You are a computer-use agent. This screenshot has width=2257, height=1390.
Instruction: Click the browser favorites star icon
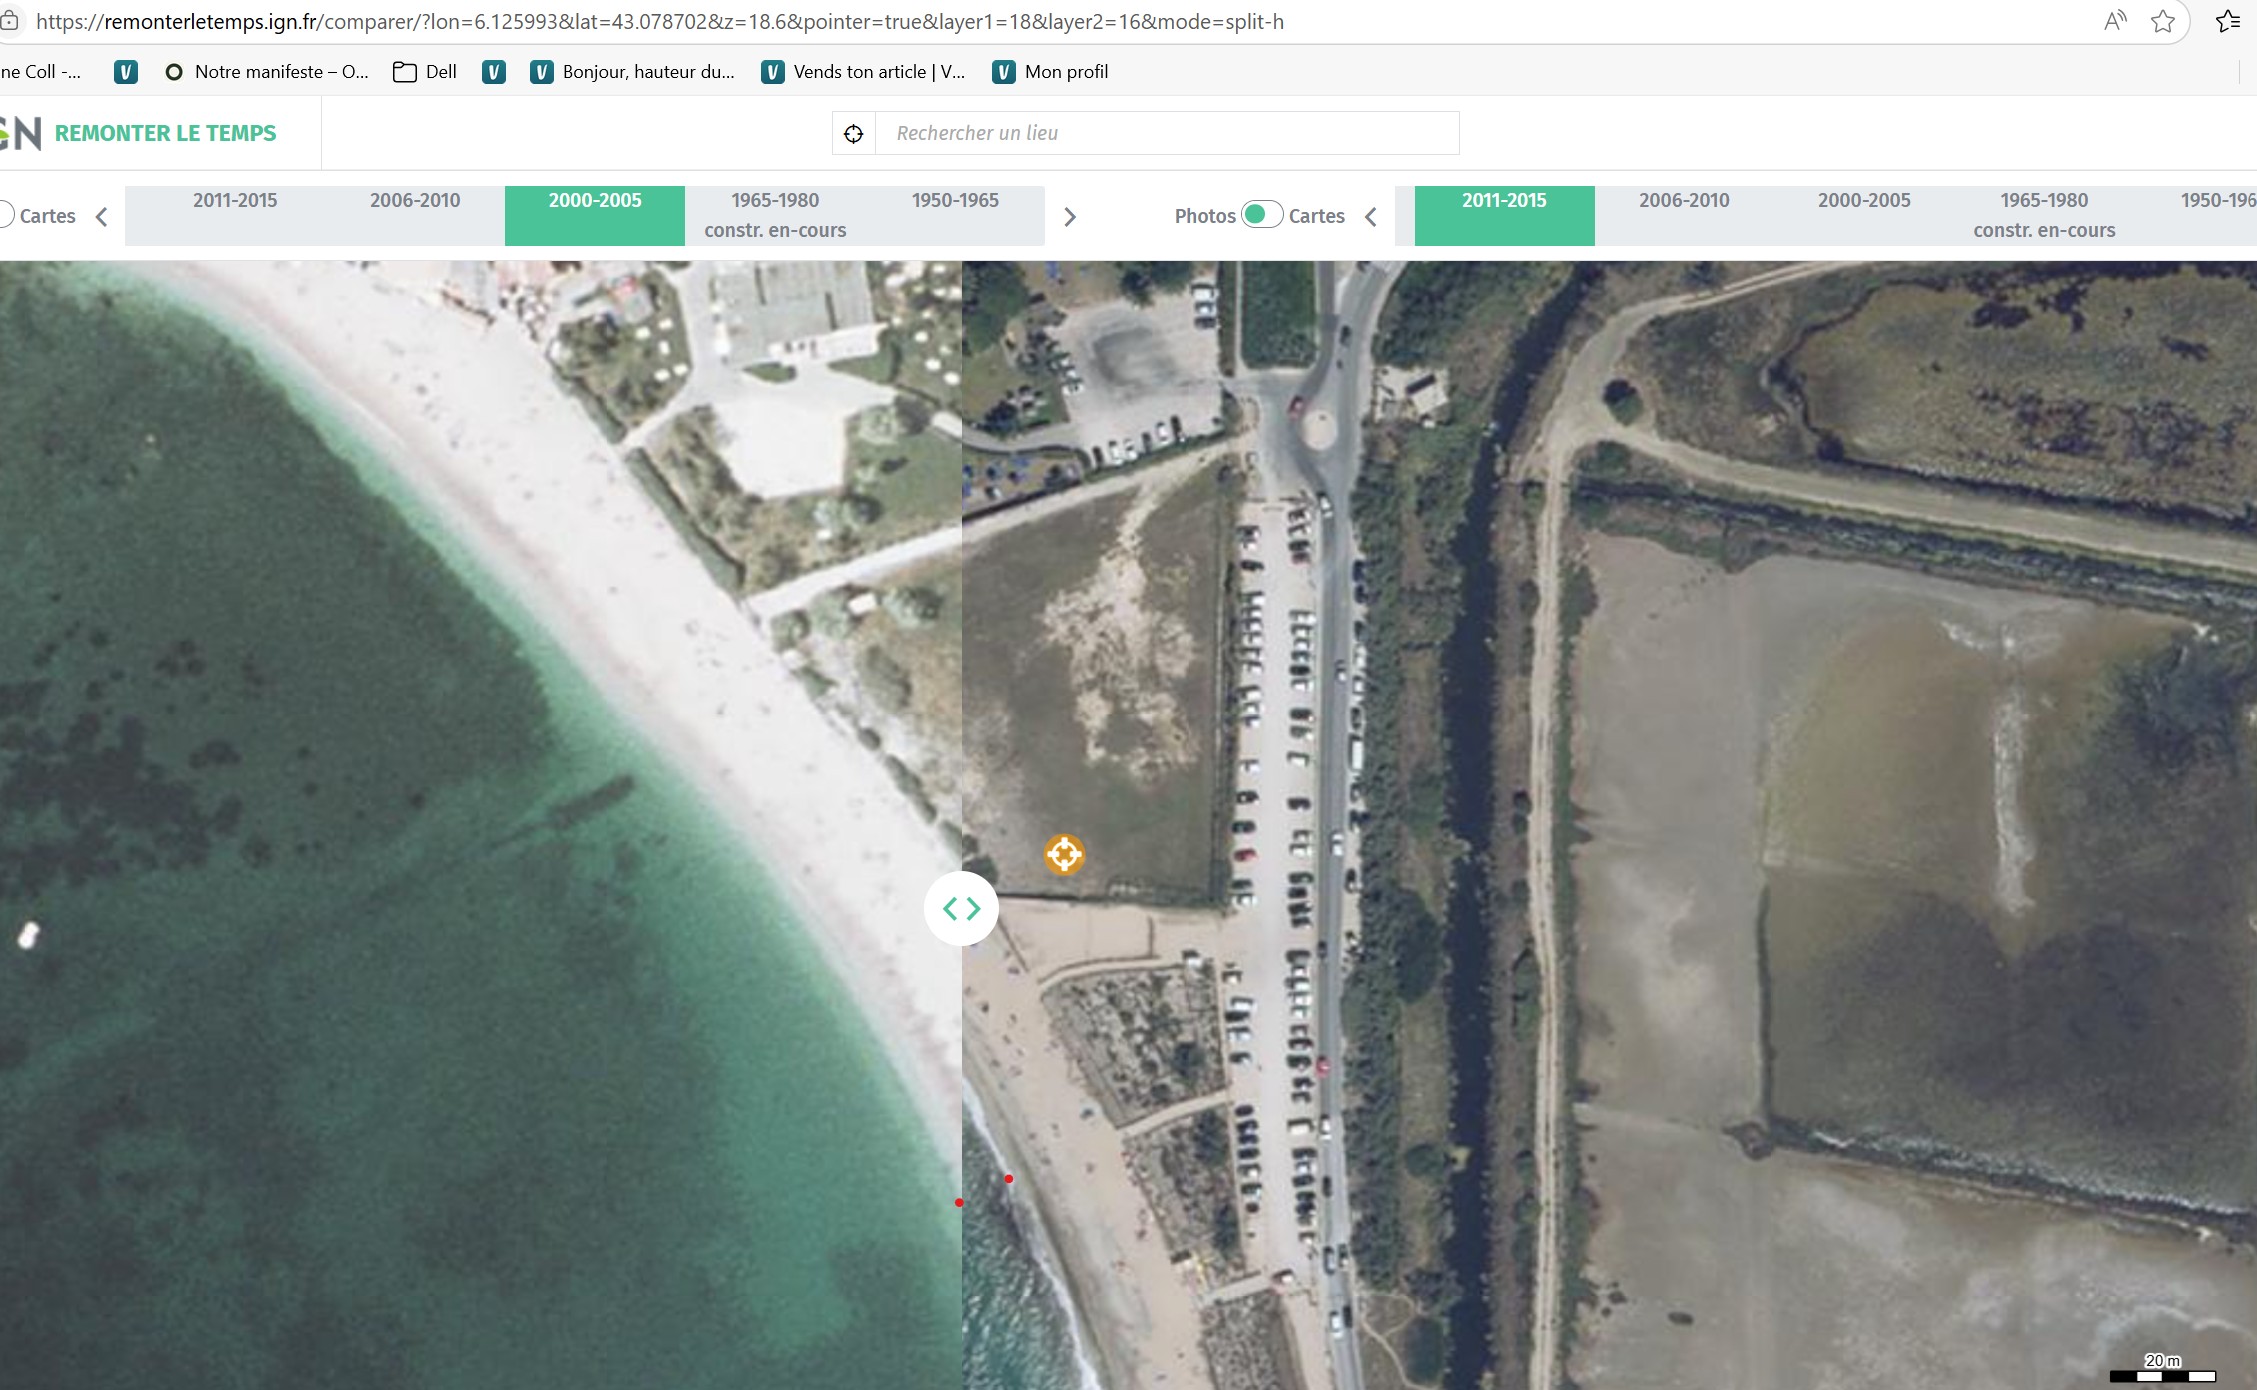(2162, 21)
